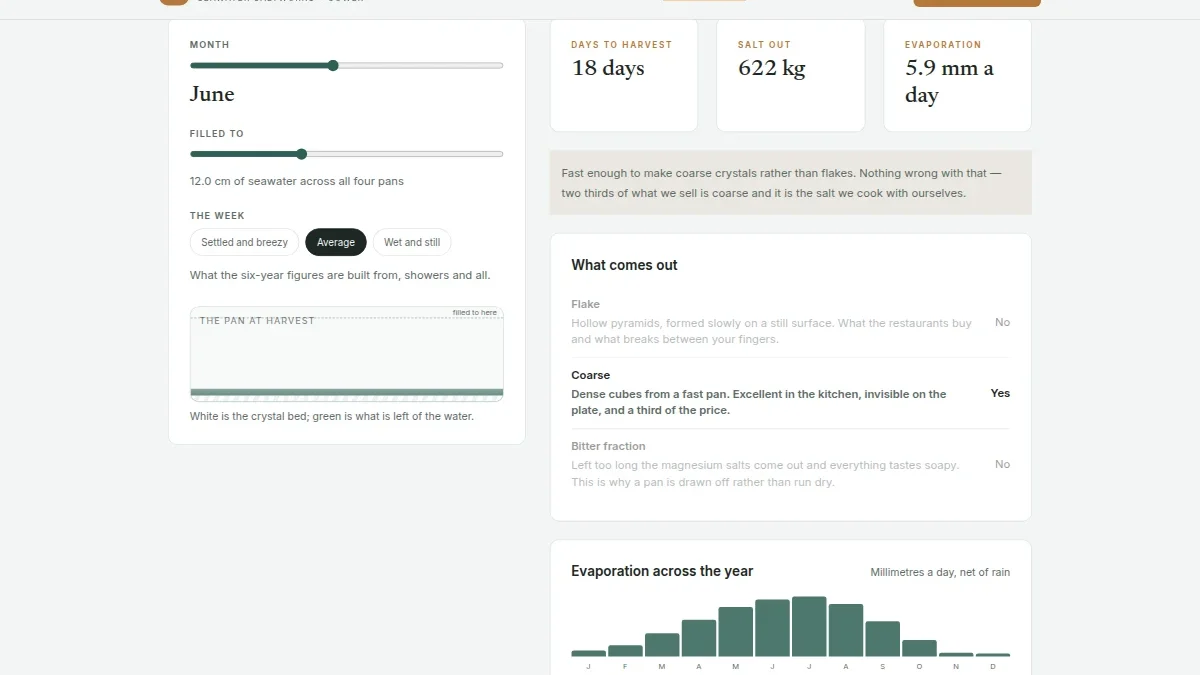Click the 'No' value in the Flake row
This screenshot has height=675, width=1200.
1002,322
